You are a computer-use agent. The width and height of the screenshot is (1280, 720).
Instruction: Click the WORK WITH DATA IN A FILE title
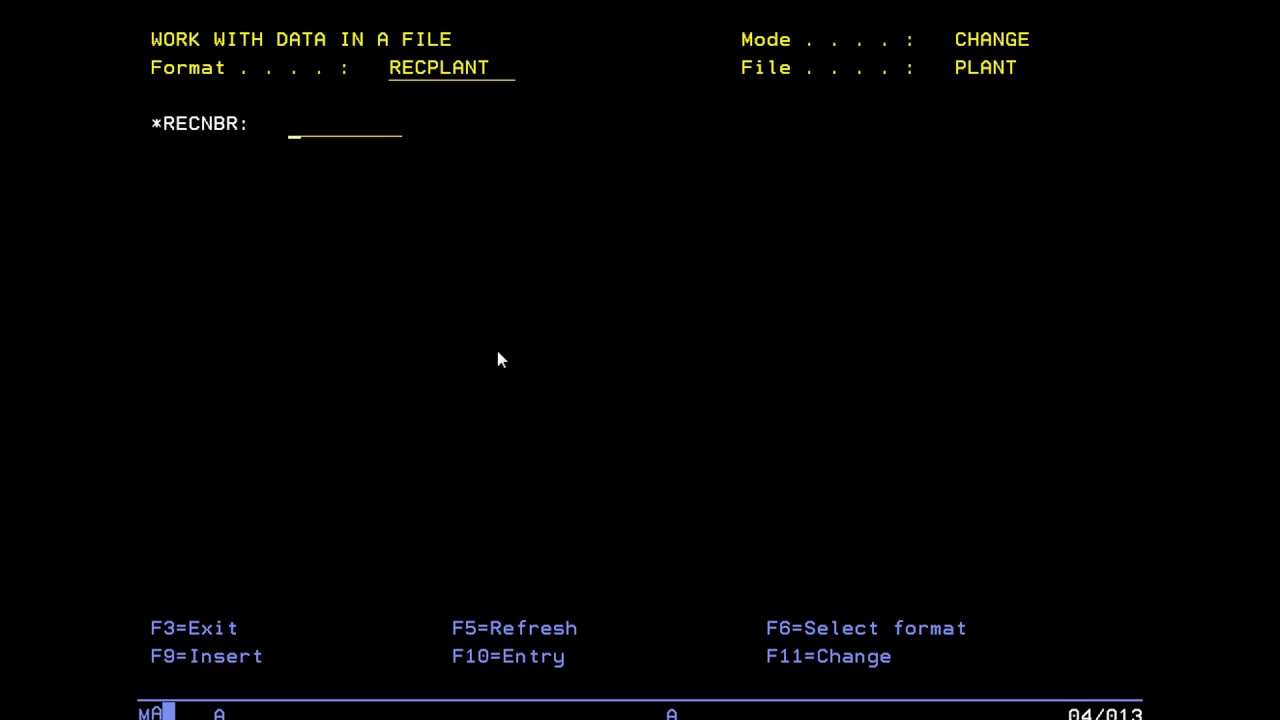301,40
